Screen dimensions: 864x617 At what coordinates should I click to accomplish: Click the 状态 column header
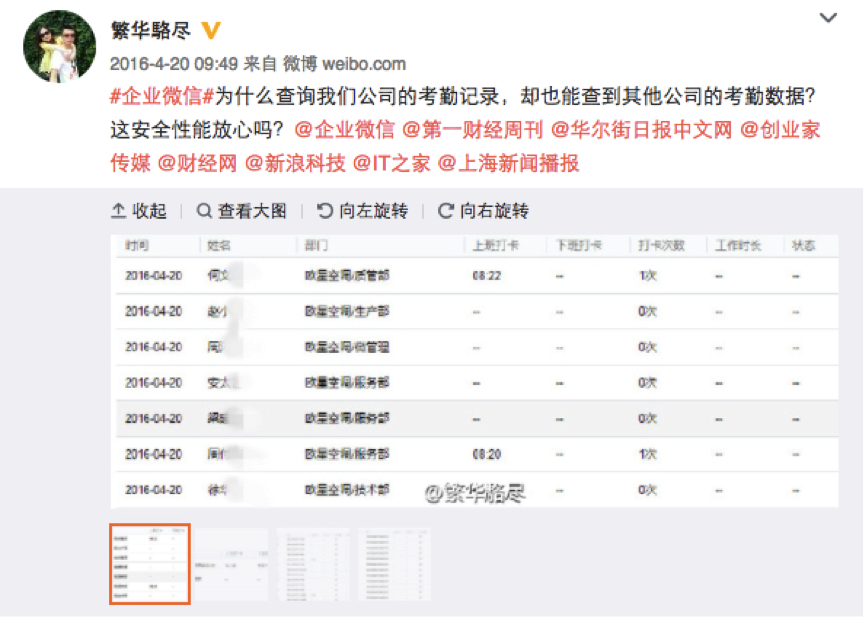[803, 246]
